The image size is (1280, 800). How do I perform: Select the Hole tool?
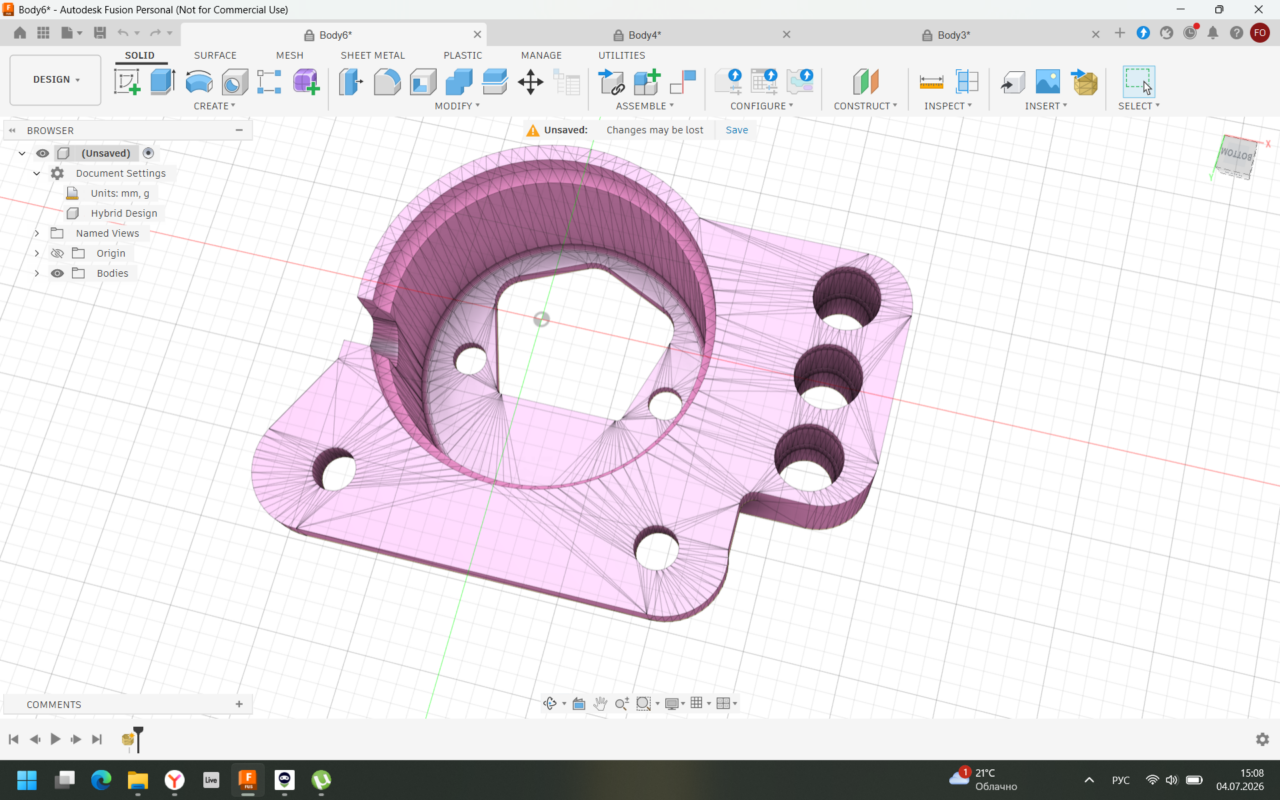(x=234, y=82)
